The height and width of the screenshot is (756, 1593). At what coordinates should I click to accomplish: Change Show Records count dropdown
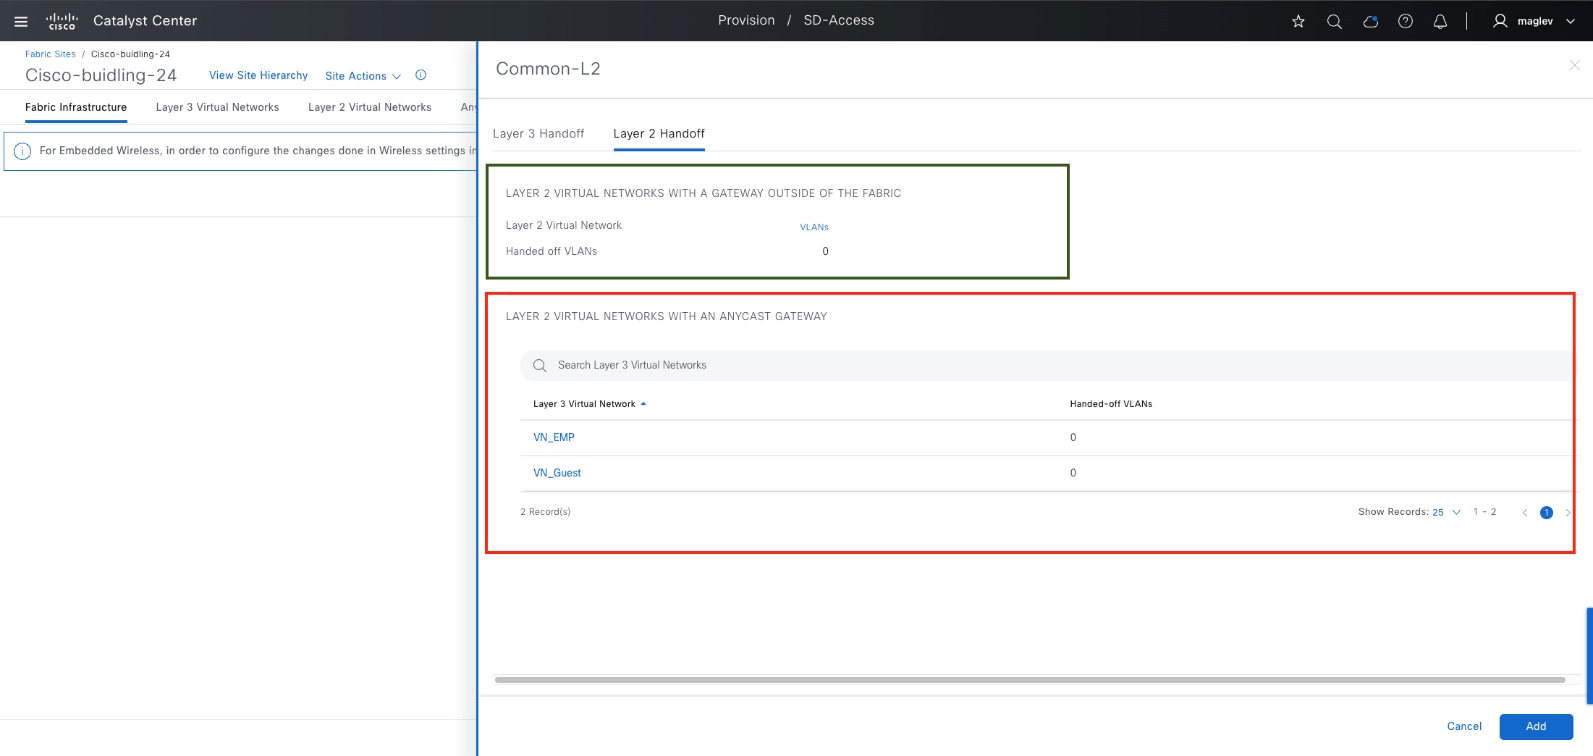coord(1446,512)
